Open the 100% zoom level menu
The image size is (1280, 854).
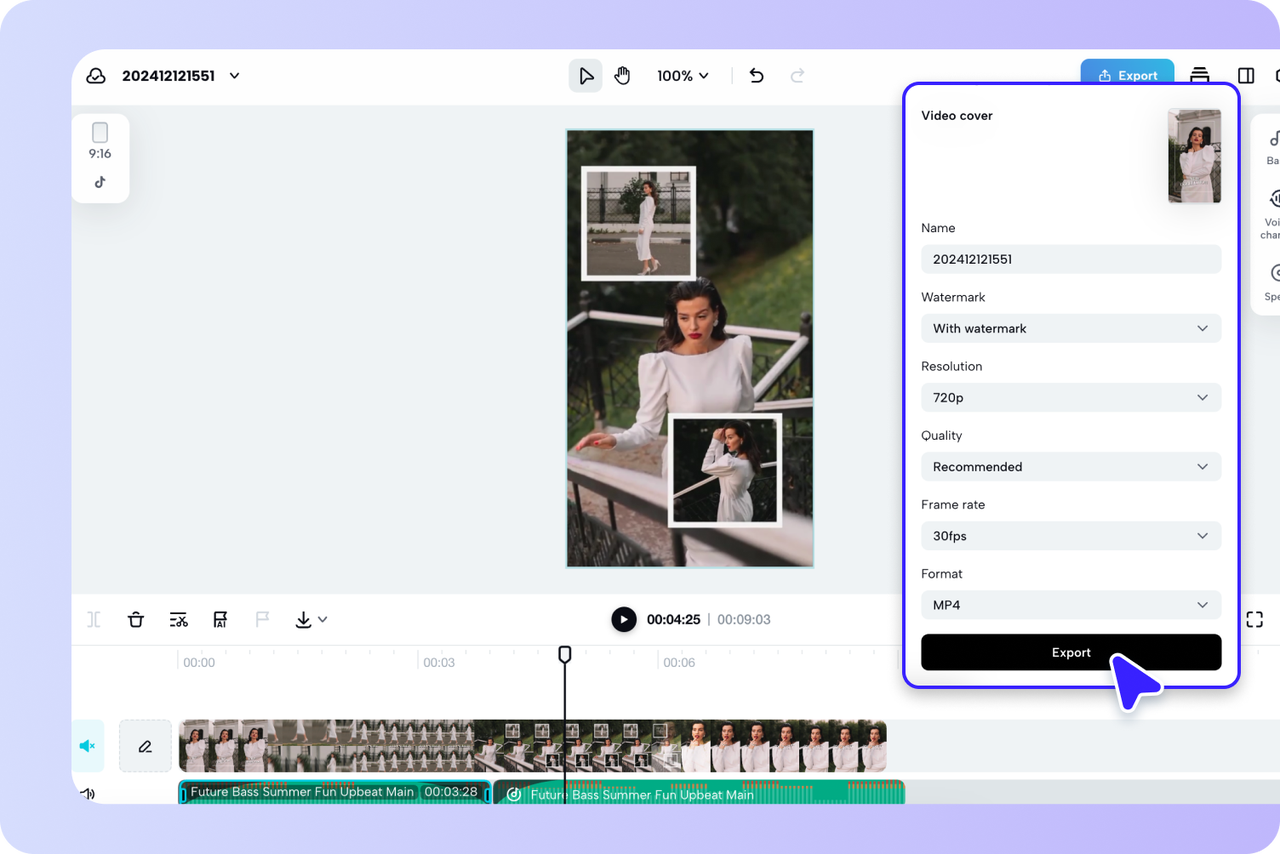(x=682, y=76)
